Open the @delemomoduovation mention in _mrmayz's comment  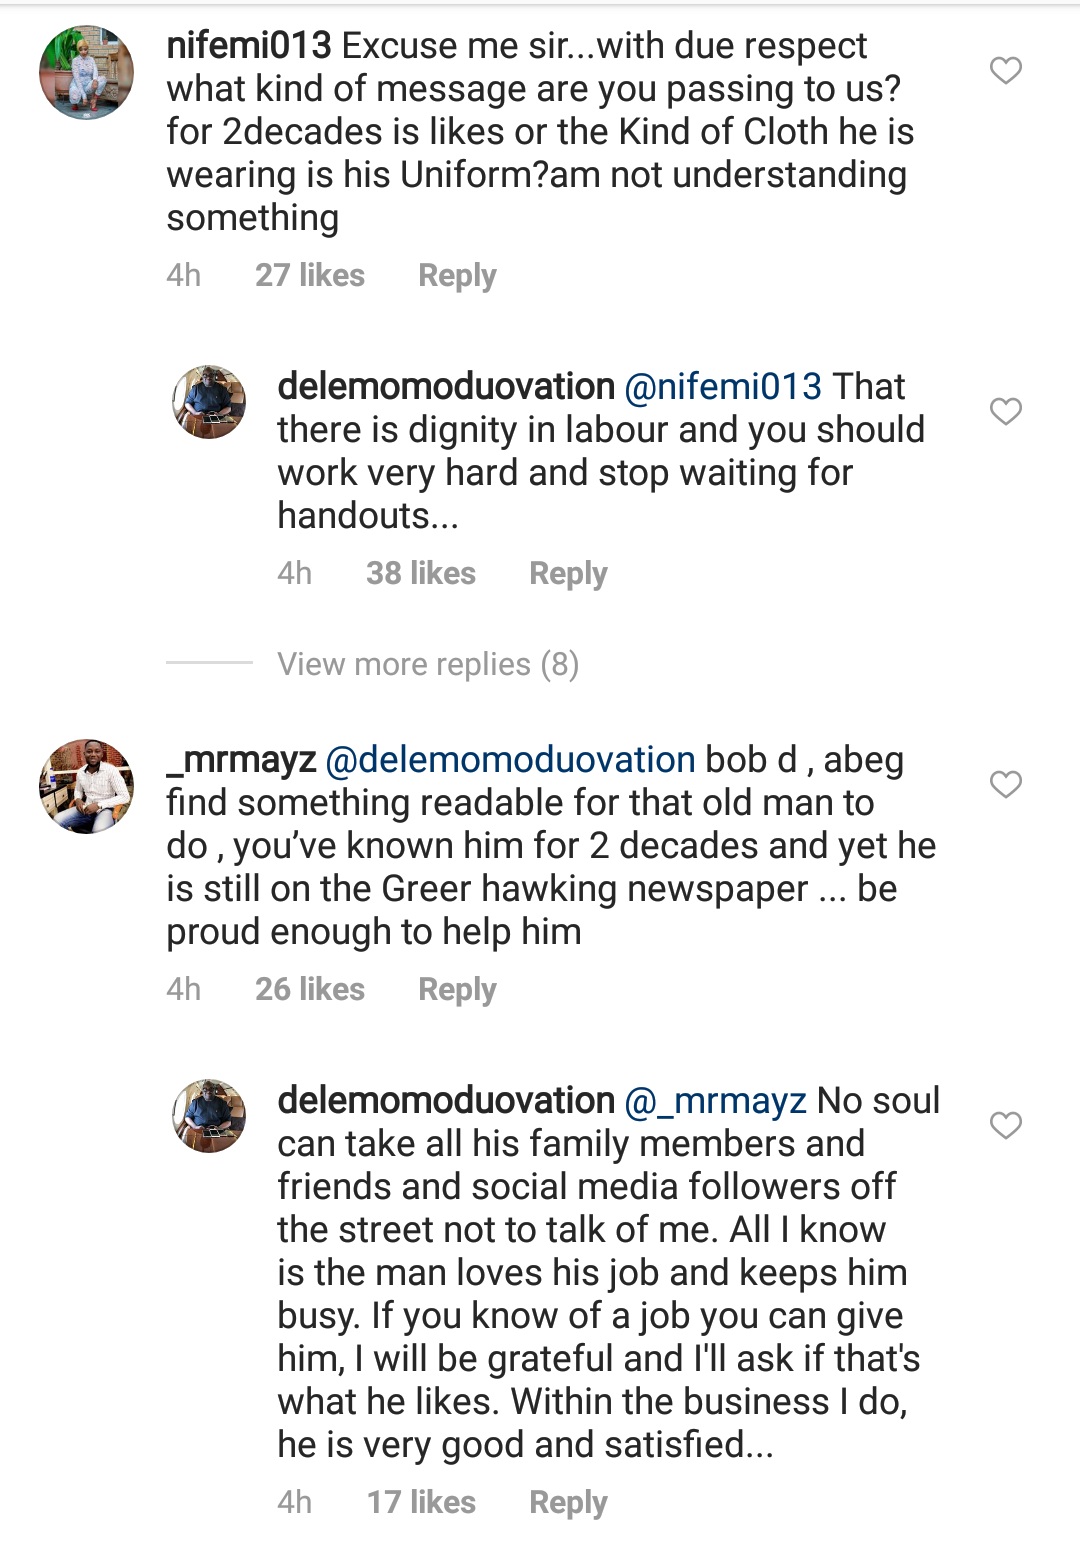[x=510, y=760]
